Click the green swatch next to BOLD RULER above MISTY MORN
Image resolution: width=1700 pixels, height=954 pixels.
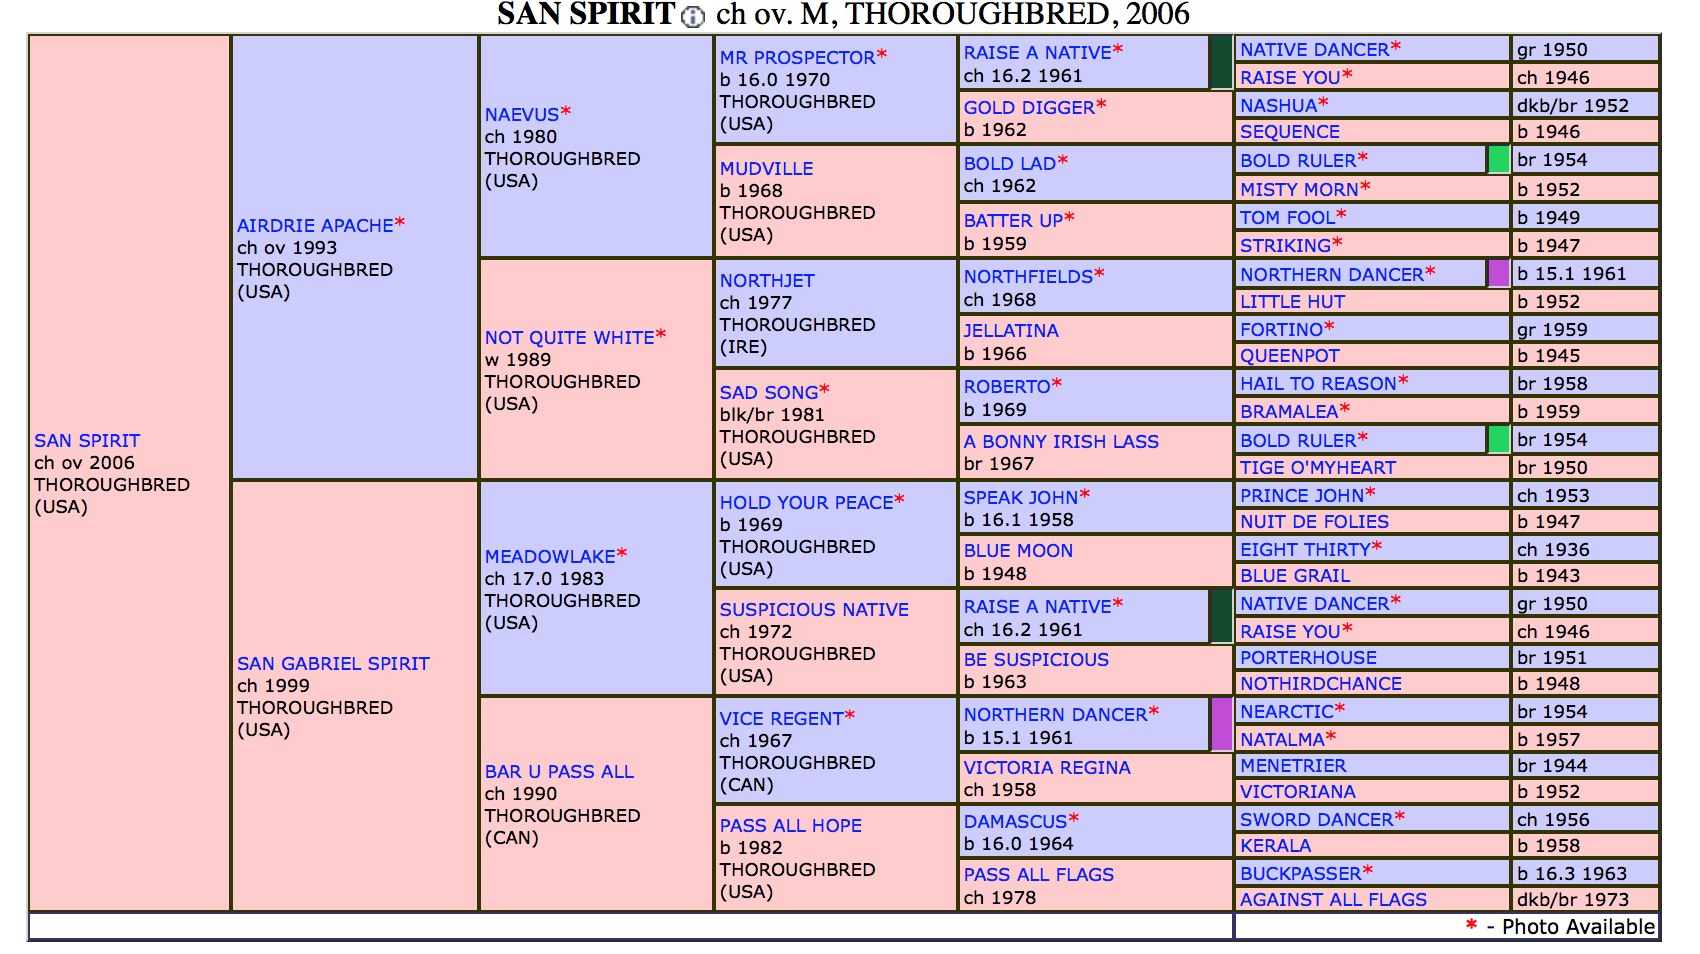pos(1498,160)
